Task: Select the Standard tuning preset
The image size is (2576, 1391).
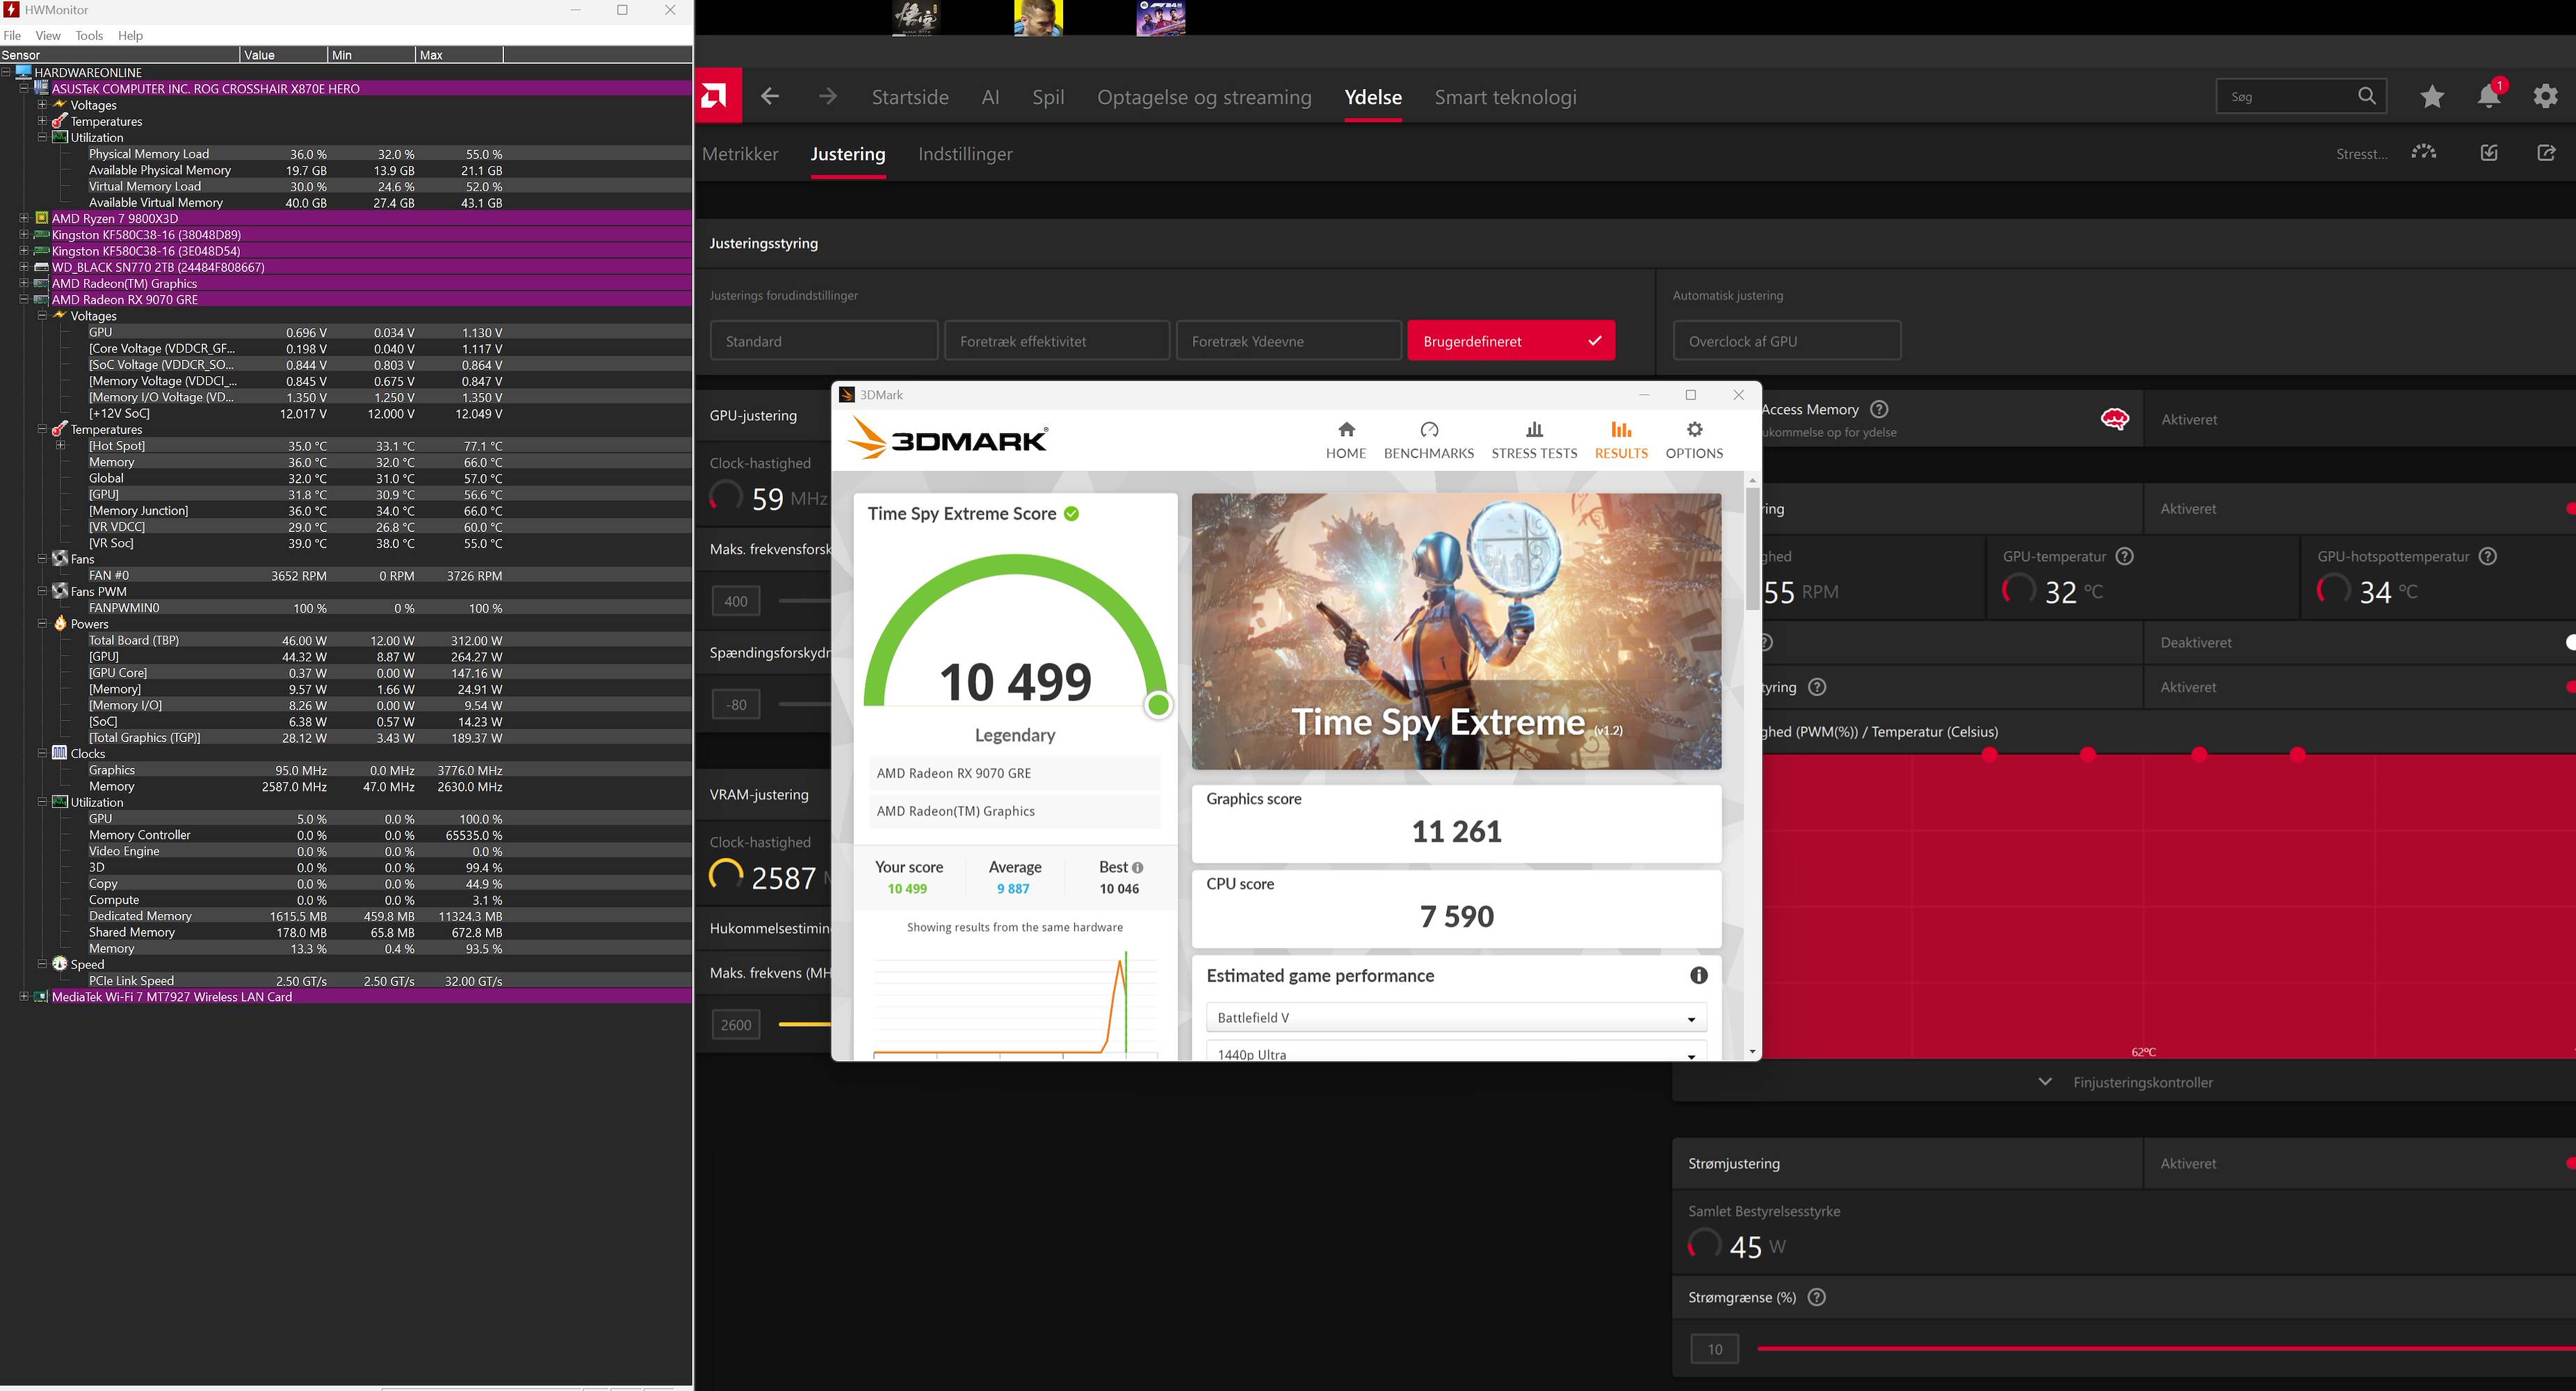Action: [824, 341]
